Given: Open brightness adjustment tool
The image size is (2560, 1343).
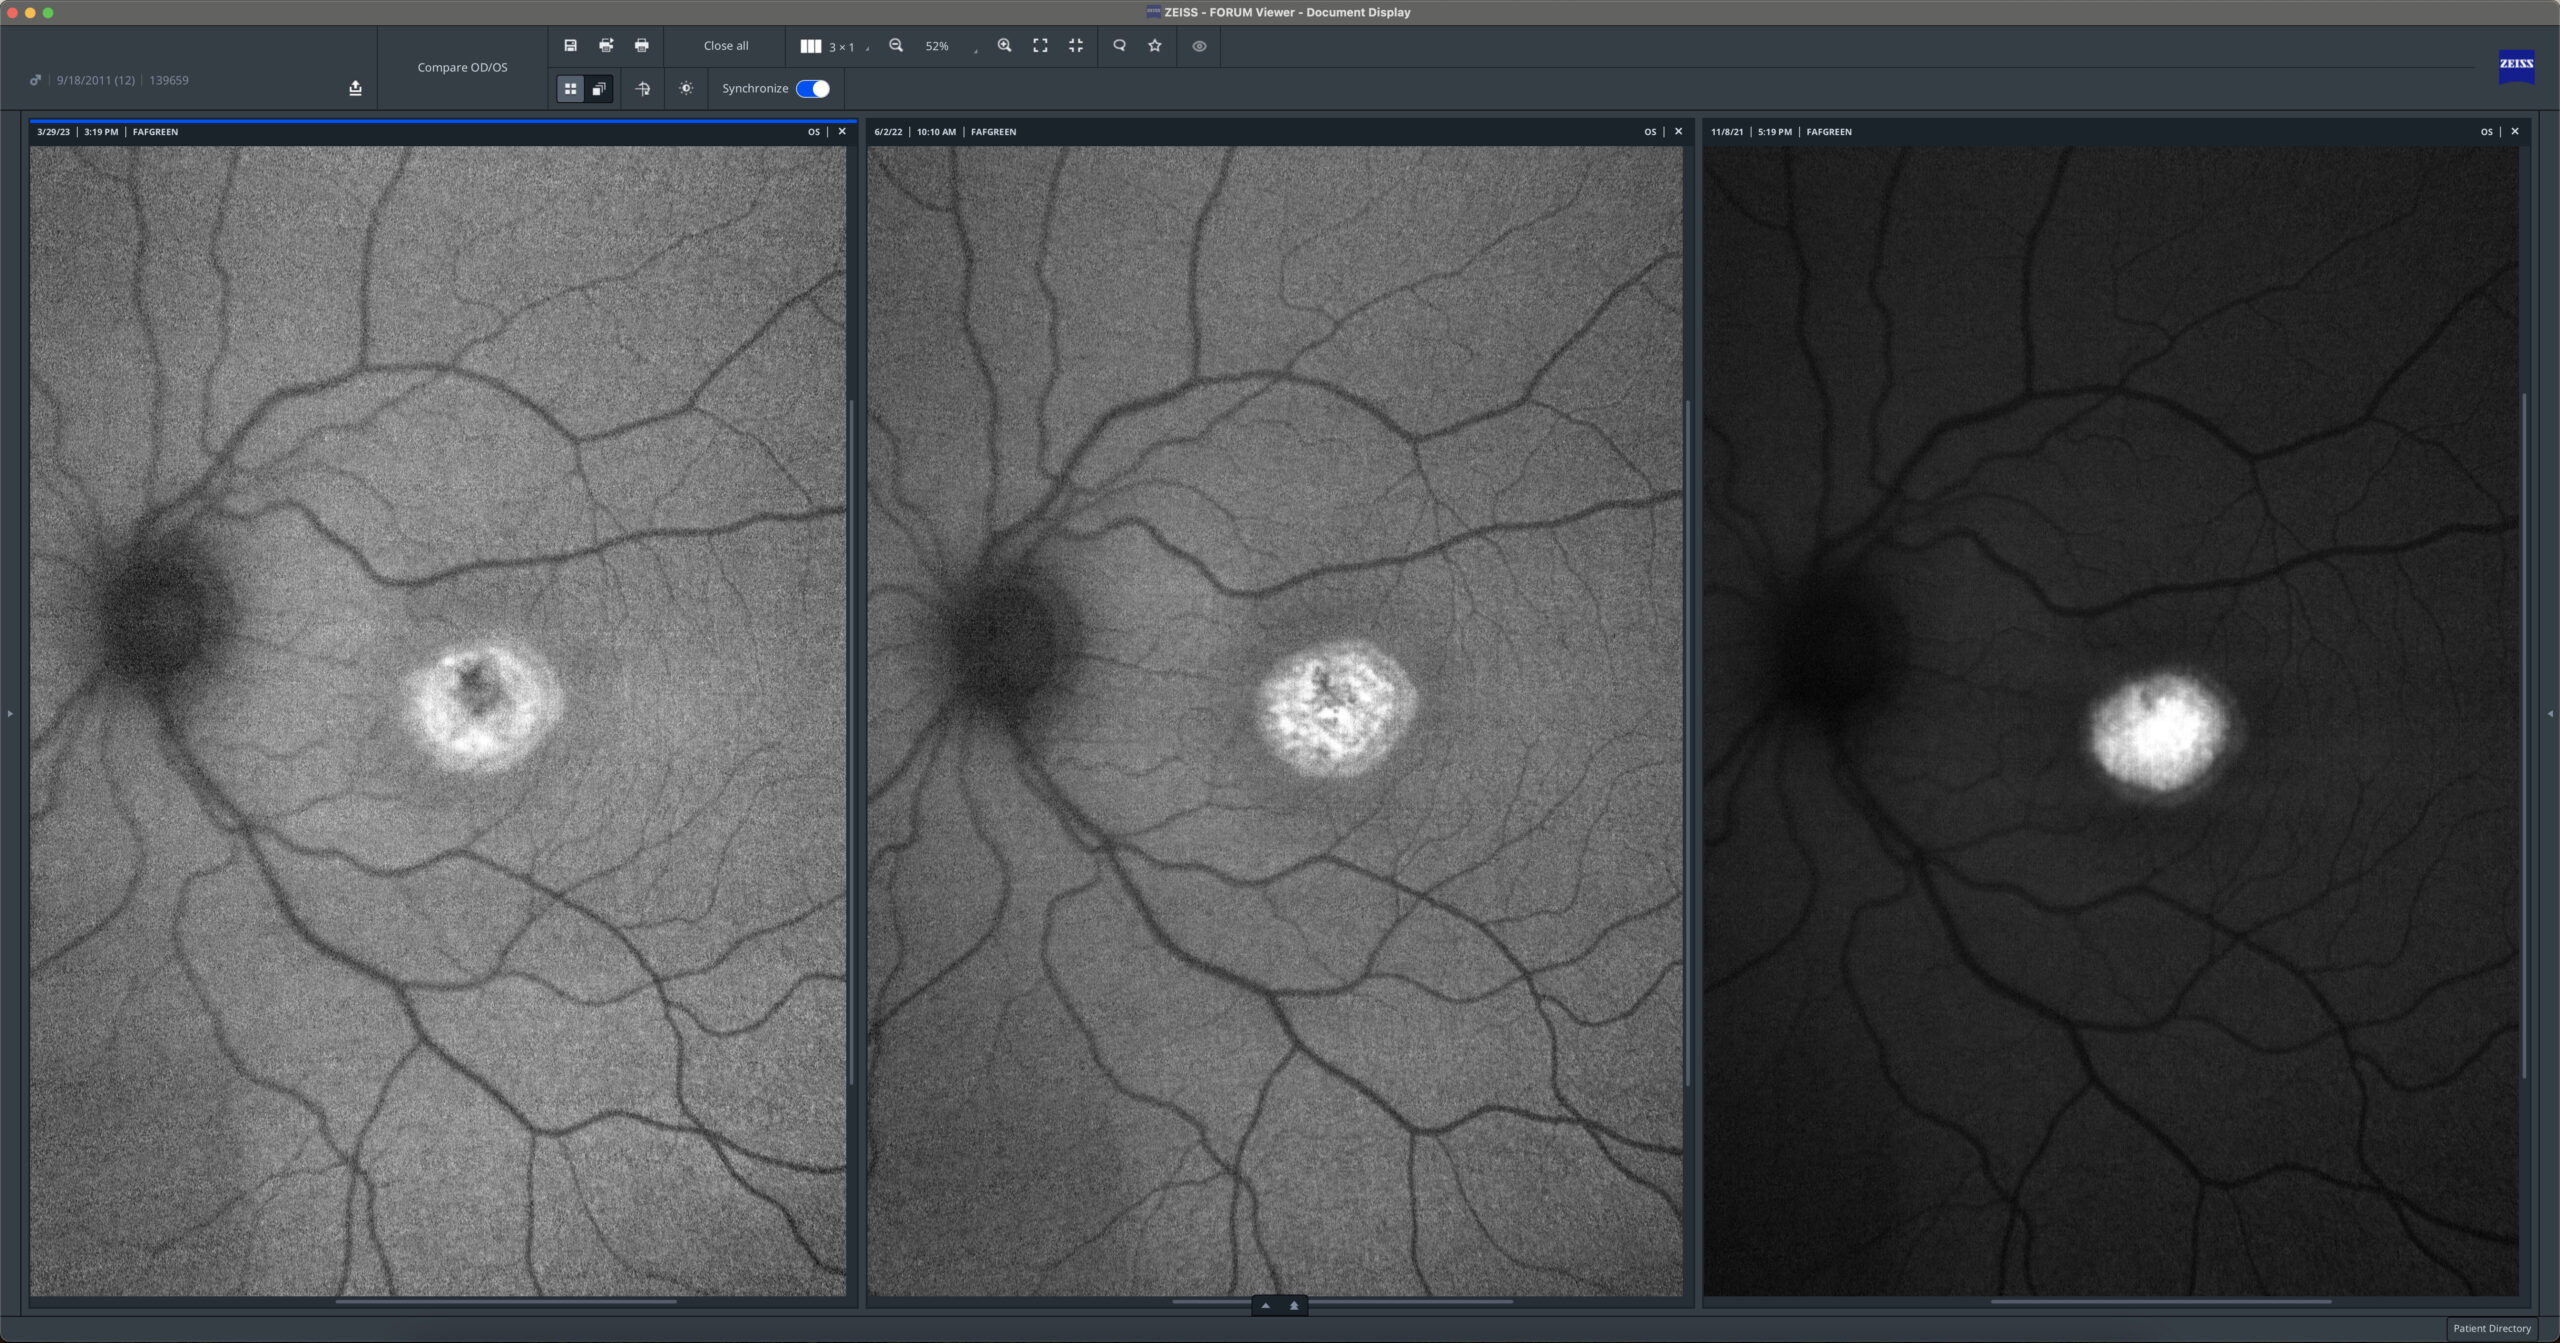Looking at the screenshot, I should tap(686, 89).
